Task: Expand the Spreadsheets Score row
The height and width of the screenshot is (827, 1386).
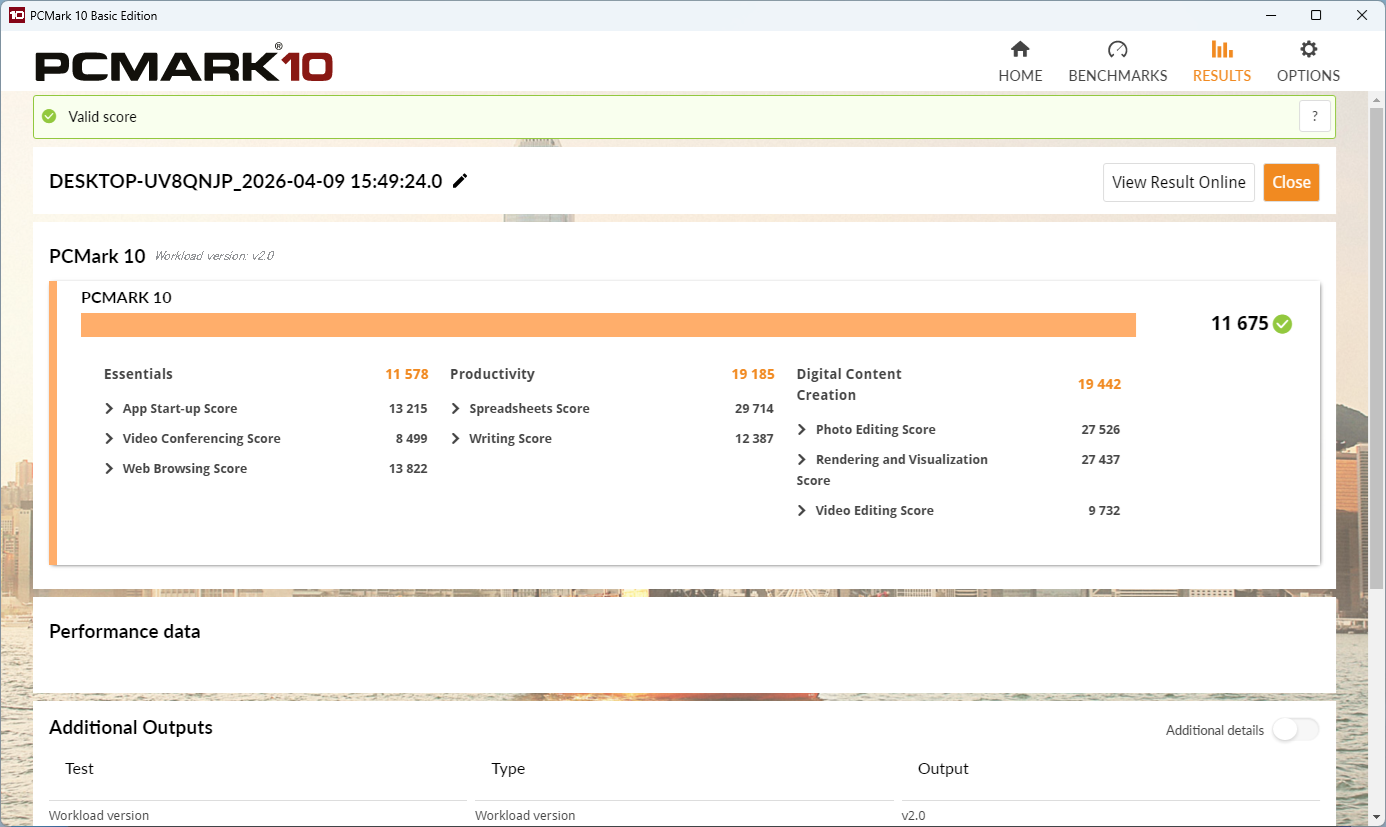Action: tap(456, 408)
